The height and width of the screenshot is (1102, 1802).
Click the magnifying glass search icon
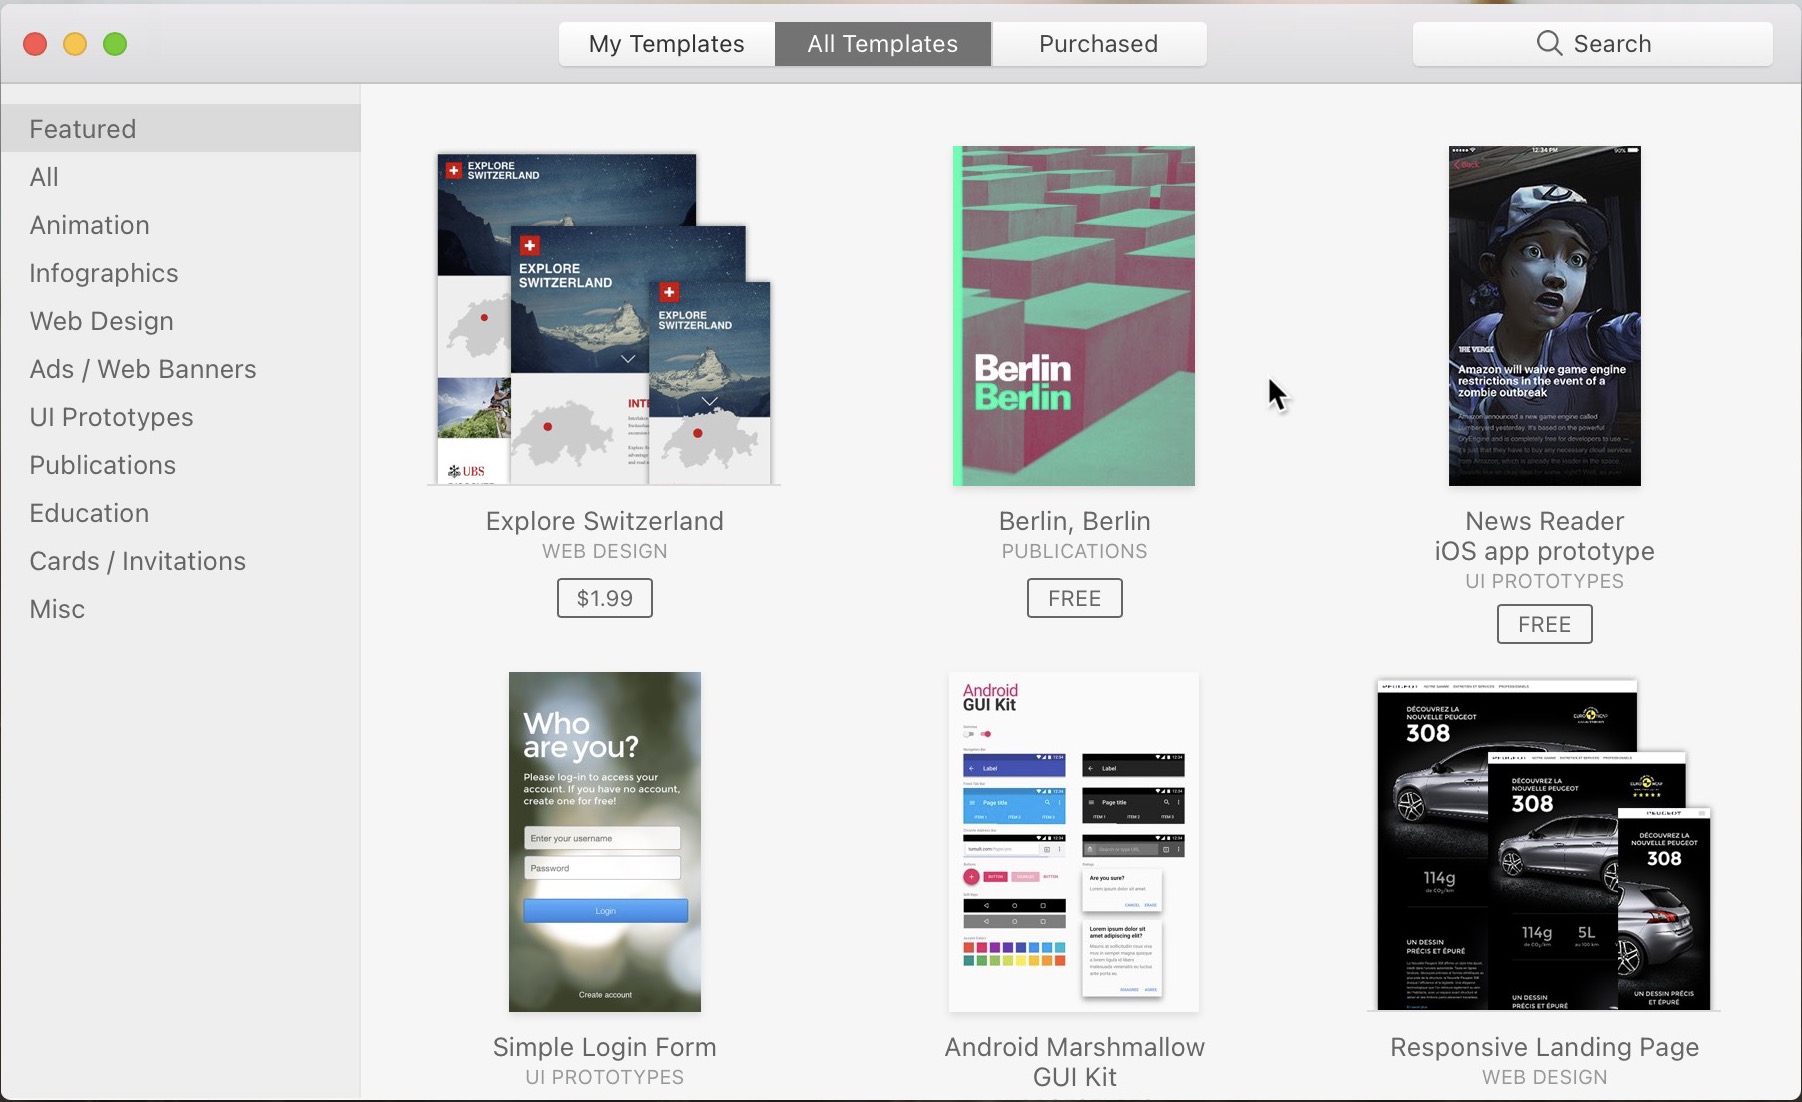[1549, 43]
